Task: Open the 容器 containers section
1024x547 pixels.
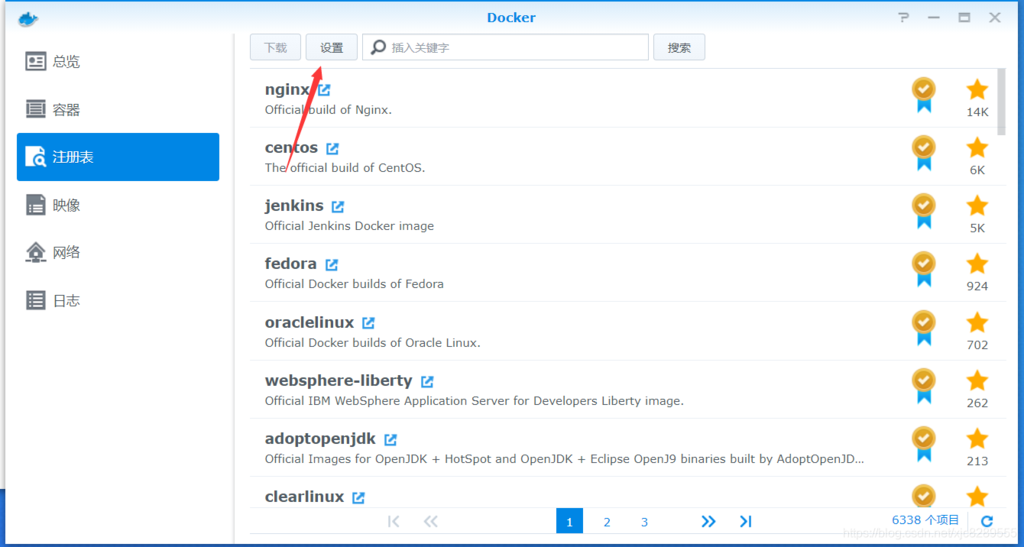Action: point(118,109)
